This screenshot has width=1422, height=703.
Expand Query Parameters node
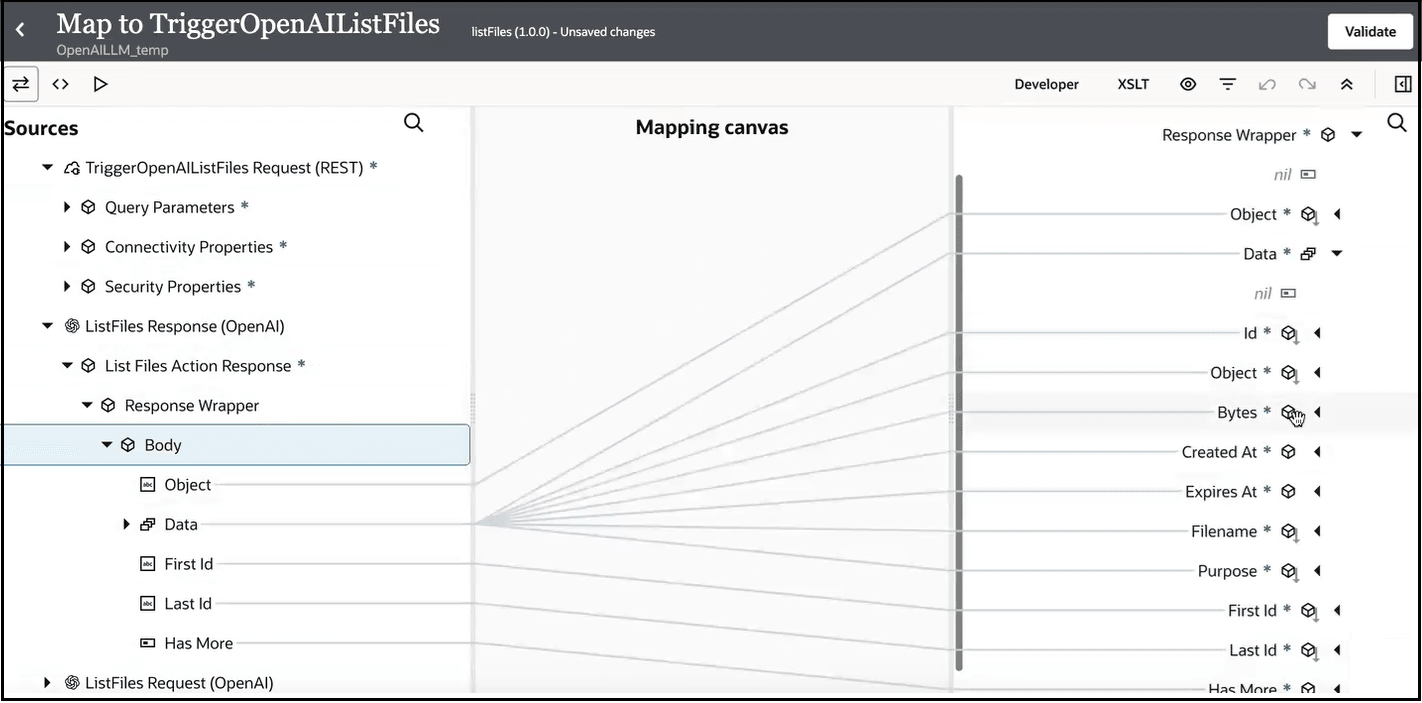(67, 207)
